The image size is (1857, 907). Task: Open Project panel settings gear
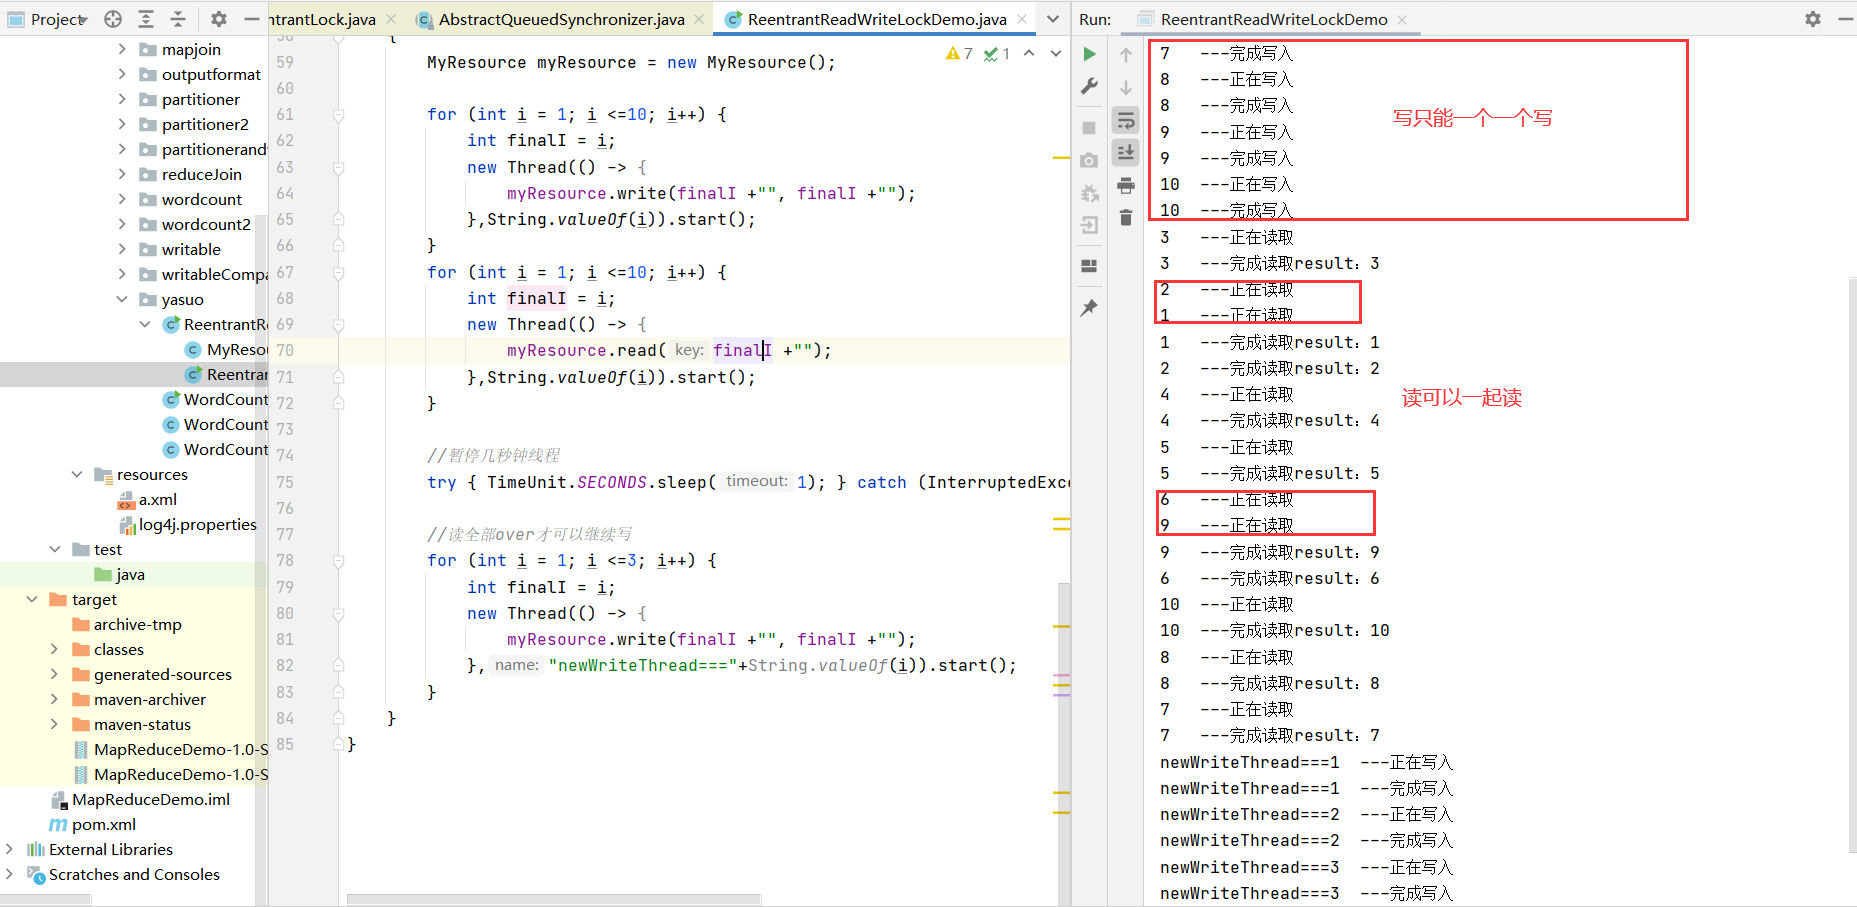(x=219, y=19)
